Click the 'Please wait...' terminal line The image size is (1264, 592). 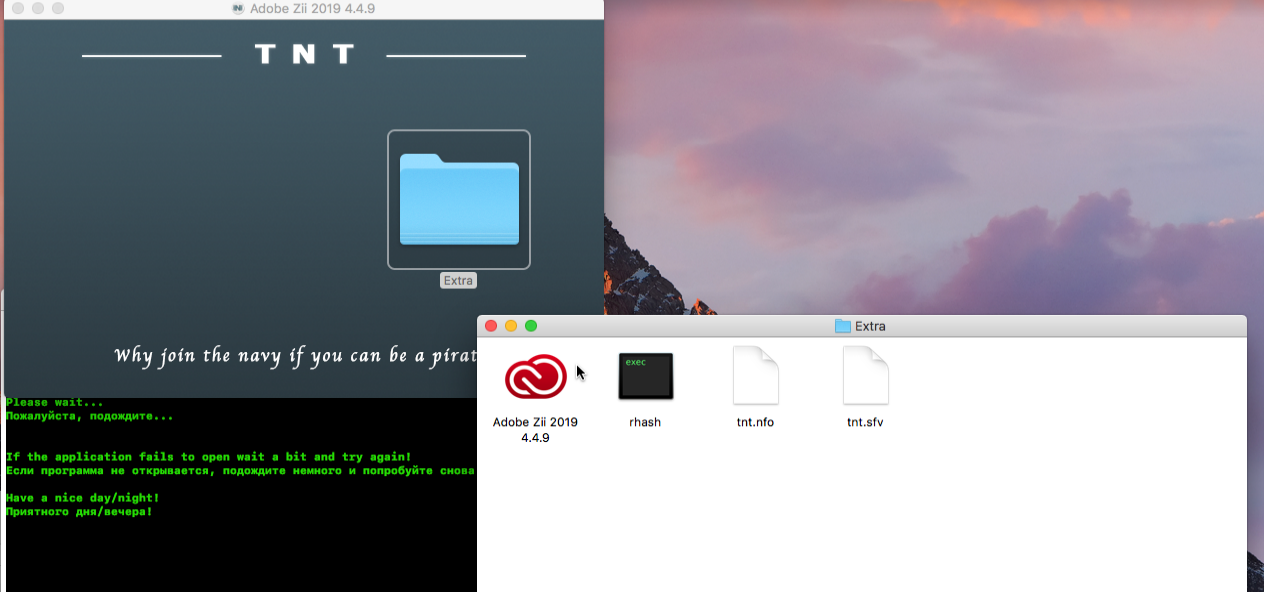(x=54, y=402)
